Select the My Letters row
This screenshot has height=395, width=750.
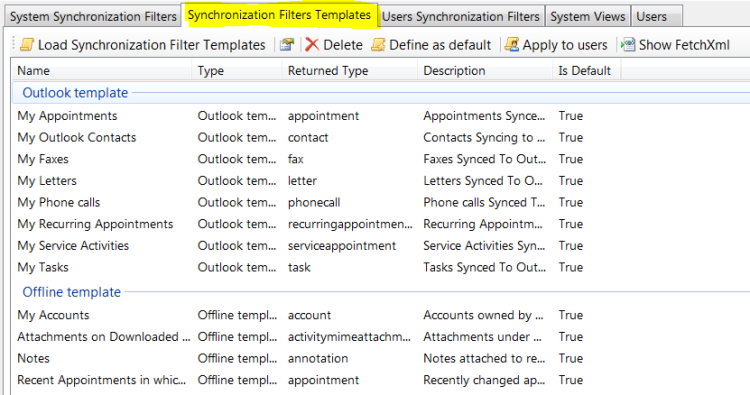click(381, 181)
